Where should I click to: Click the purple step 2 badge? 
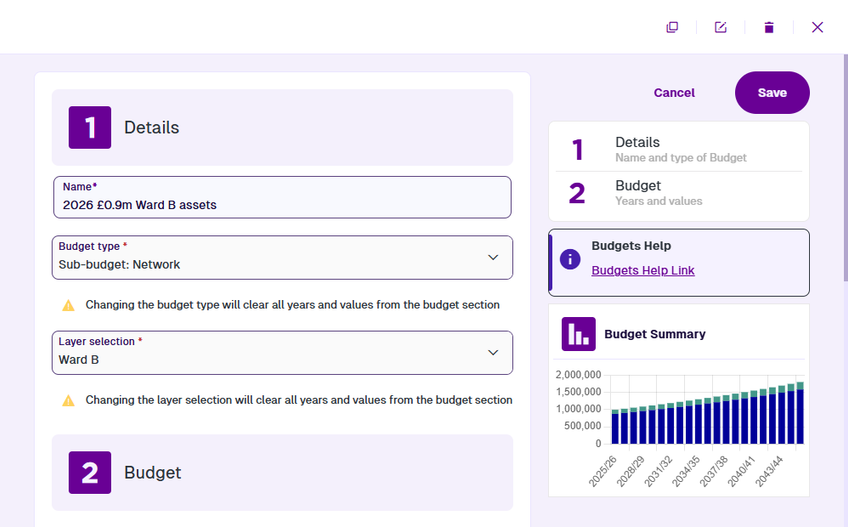[x=90, y=472]
